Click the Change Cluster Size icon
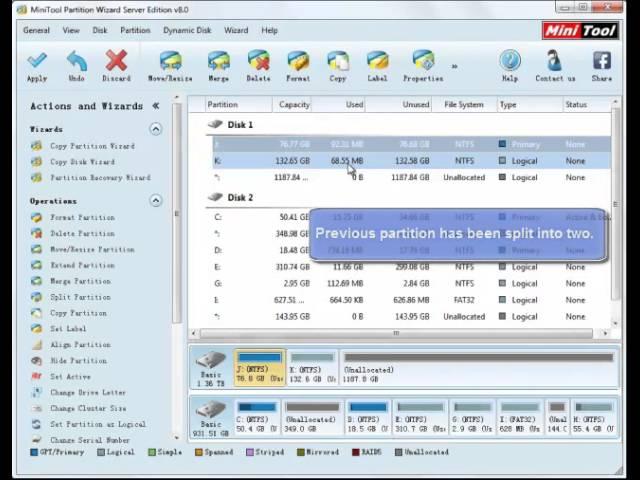This screenshot has height=480, width=640. click(x=37, y=408)
